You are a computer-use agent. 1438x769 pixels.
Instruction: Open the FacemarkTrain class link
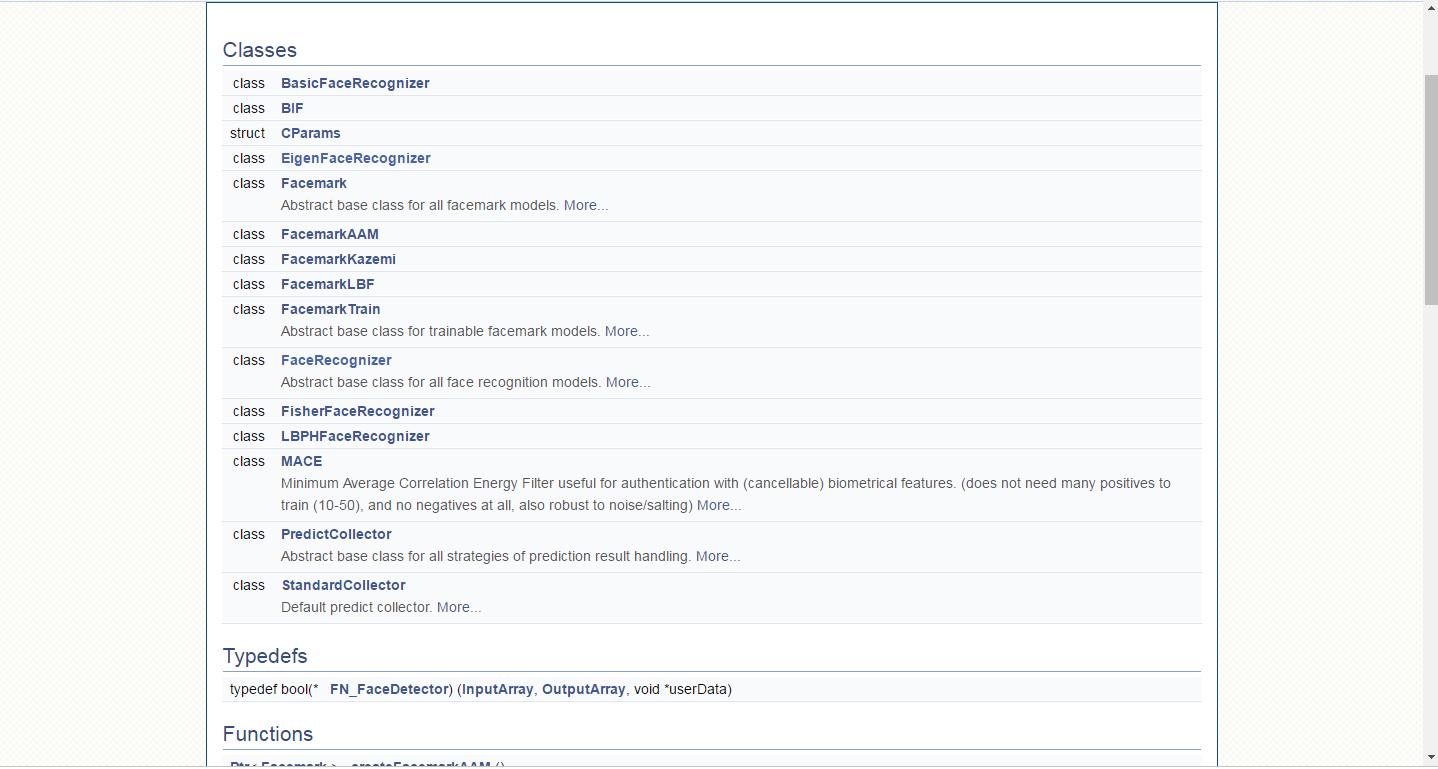point(331,309)
